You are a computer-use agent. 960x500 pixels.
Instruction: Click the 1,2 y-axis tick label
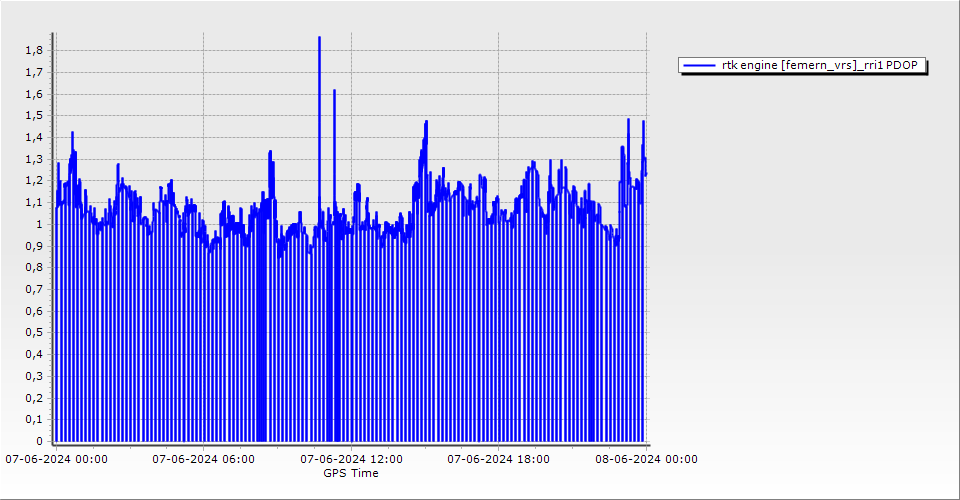click(33, 181)
